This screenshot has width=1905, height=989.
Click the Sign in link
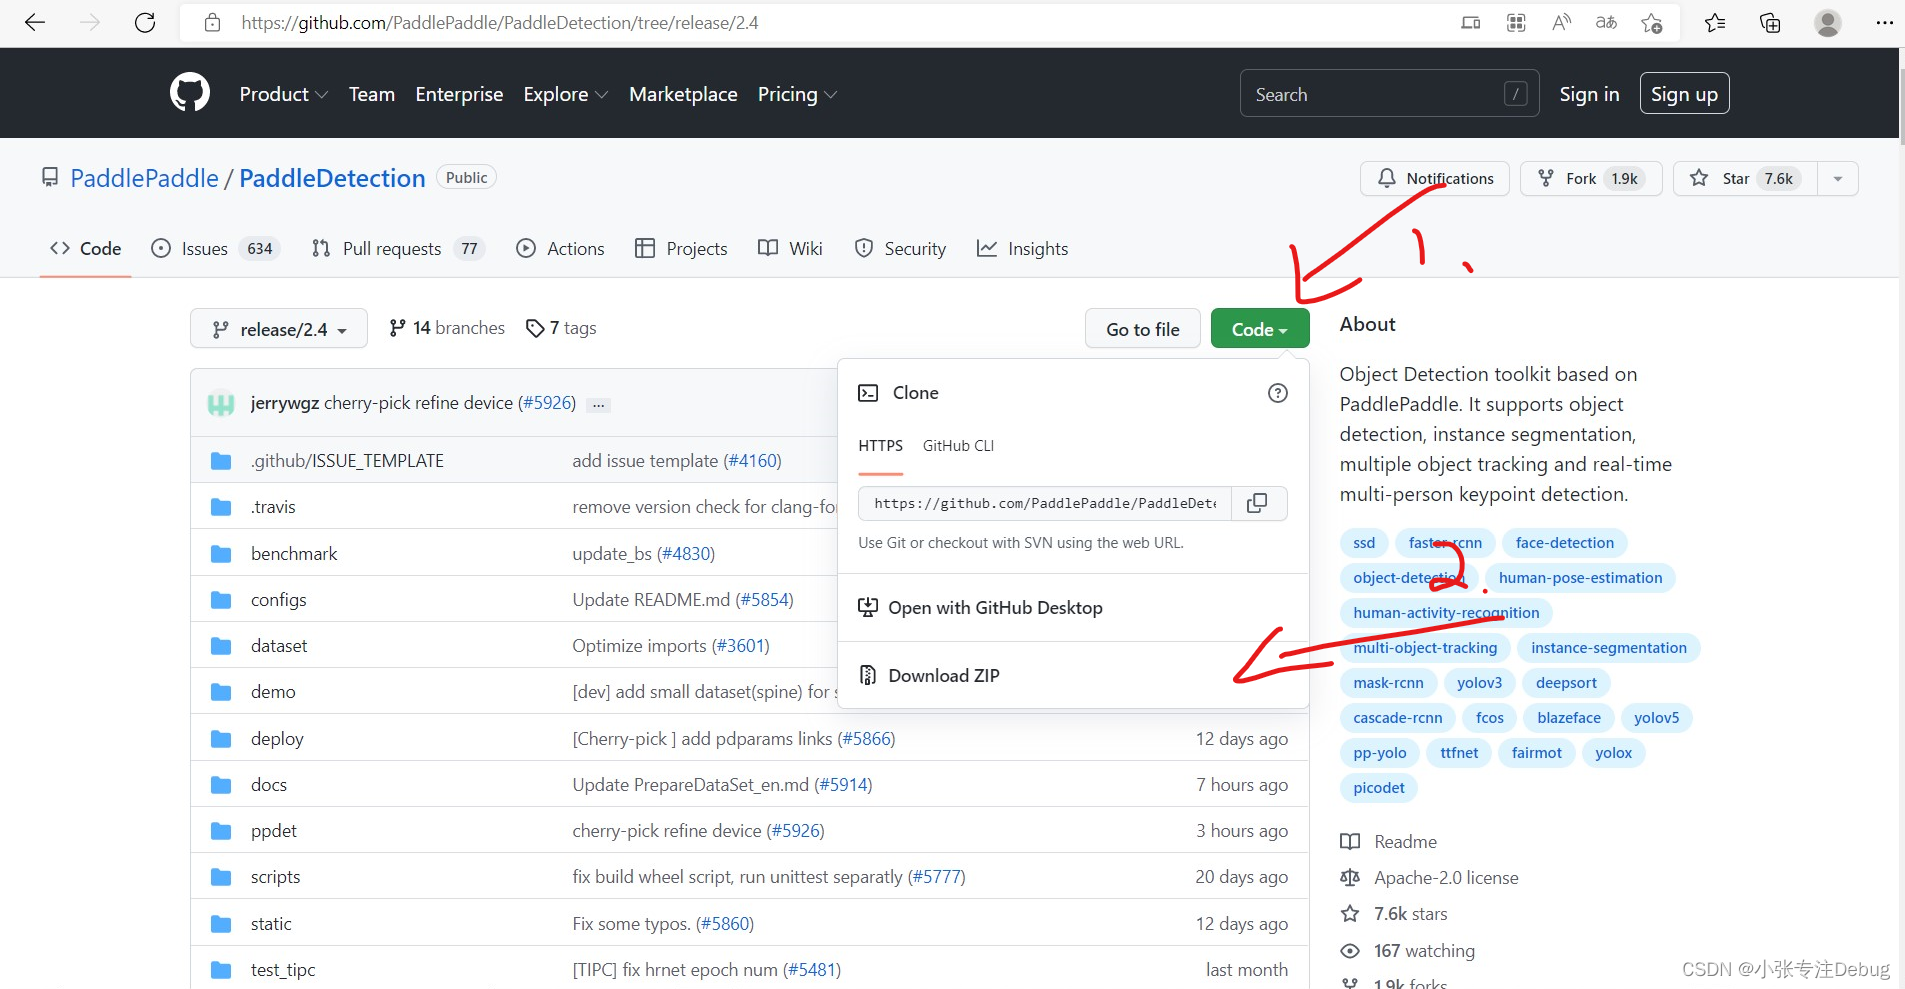tap(1589, 94)
